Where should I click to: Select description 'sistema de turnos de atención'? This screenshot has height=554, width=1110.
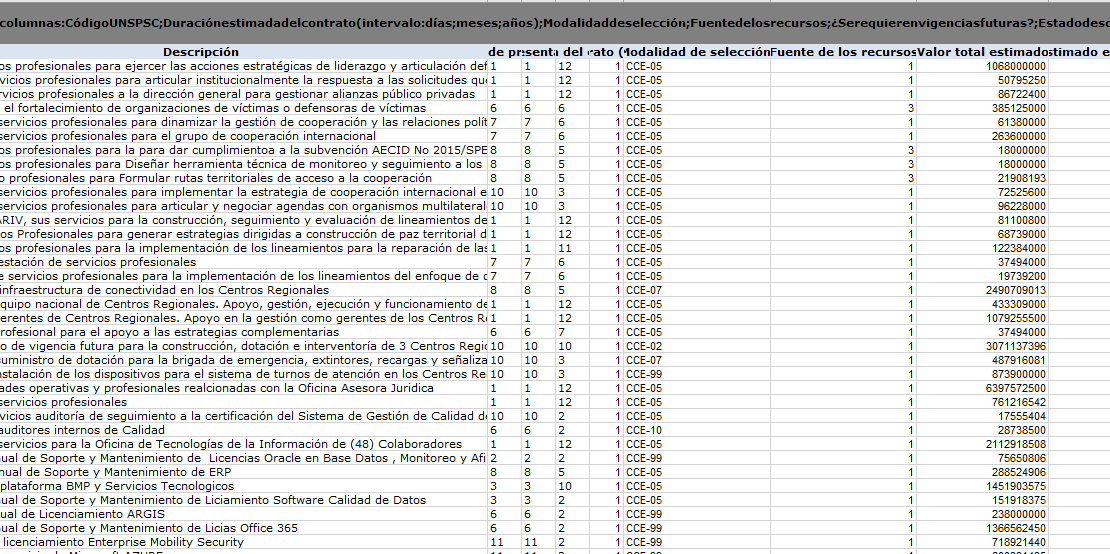click(x=244, y=374)
